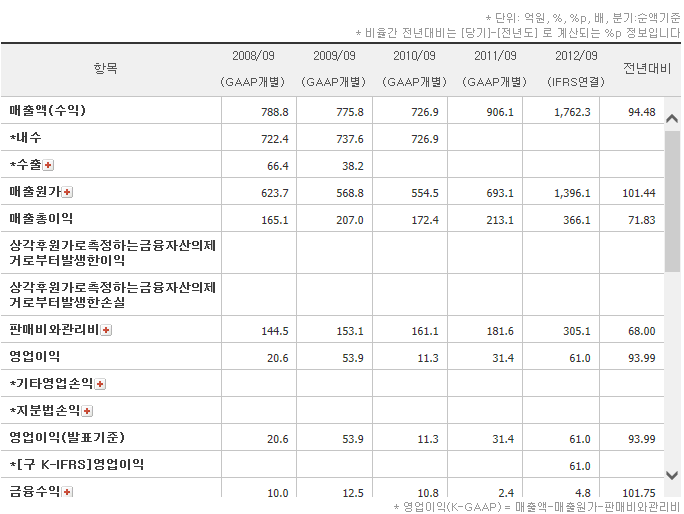Select the 2010/09 column header
This screenshot has height=514, width=684.
coord(414,69)
